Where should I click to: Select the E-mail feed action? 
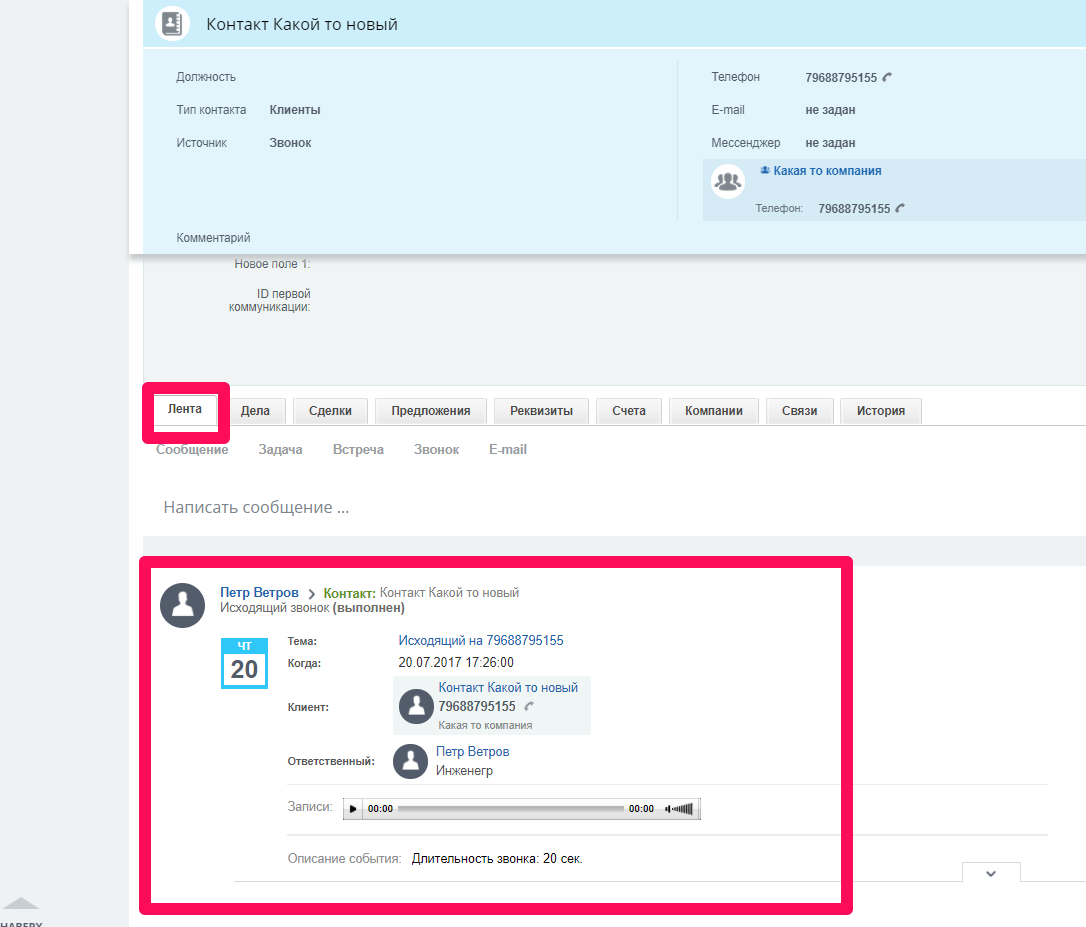click(x=507, y=450)
